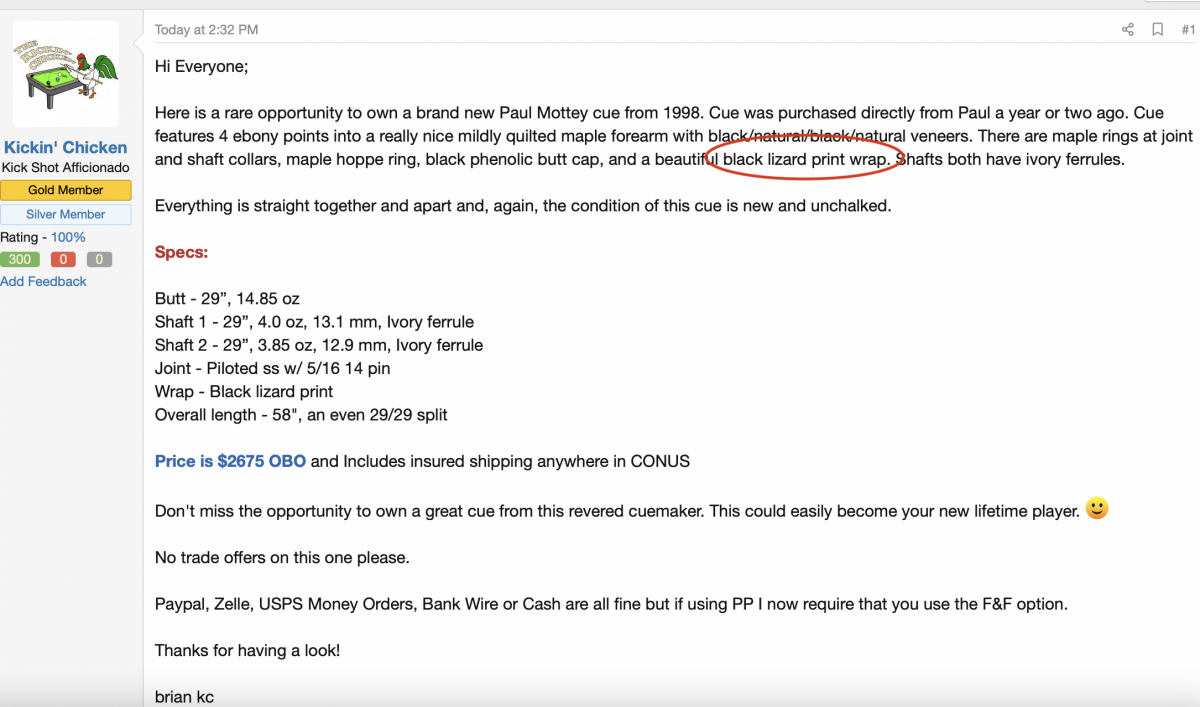Click the Add Feedback link
Screen dimensions: 1200x707
point(43,282)
